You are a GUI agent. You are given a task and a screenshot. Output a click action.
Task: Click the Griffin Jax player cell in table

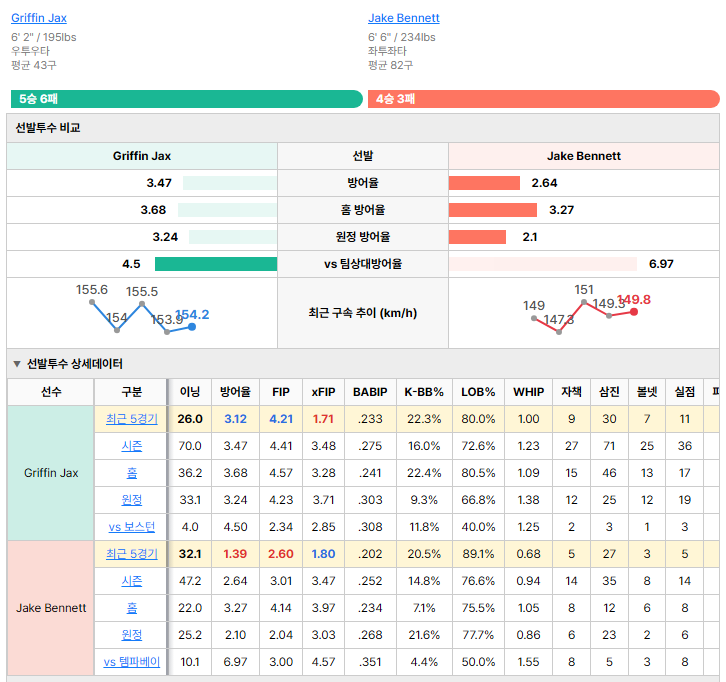[51, 473]
